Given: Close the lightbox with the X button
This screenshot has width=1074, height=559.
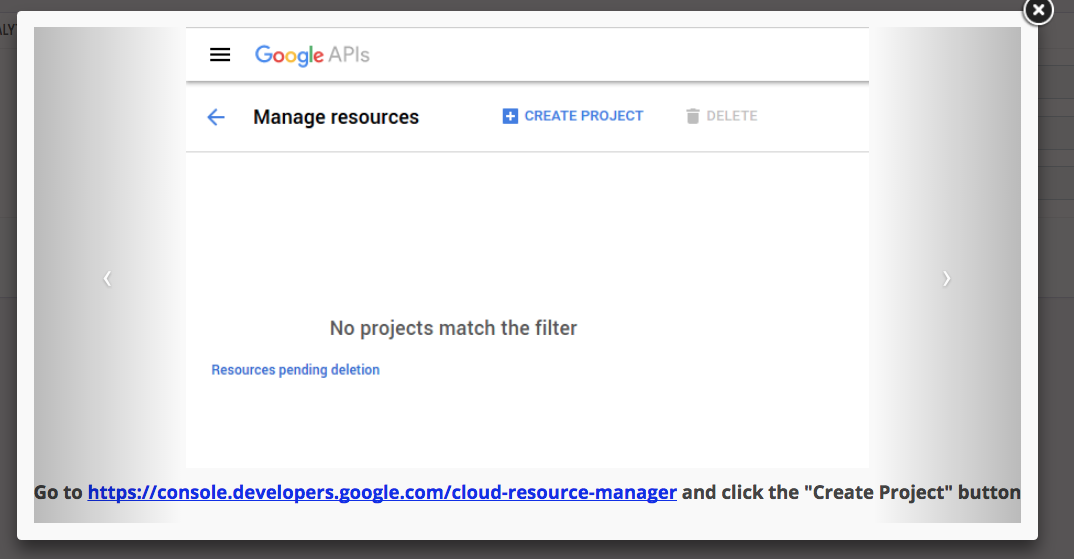Looking at the screenshot, I should [1038, 11].
